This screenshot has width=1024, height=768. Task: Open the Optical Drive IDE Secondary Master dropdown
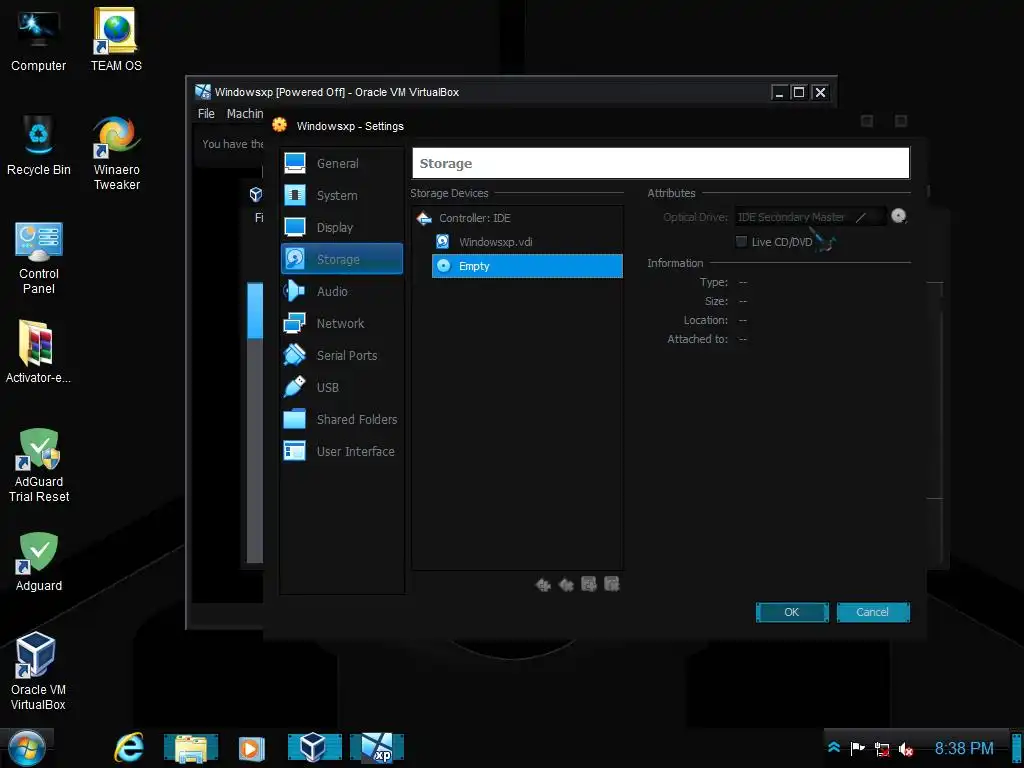tap(810, 217)
